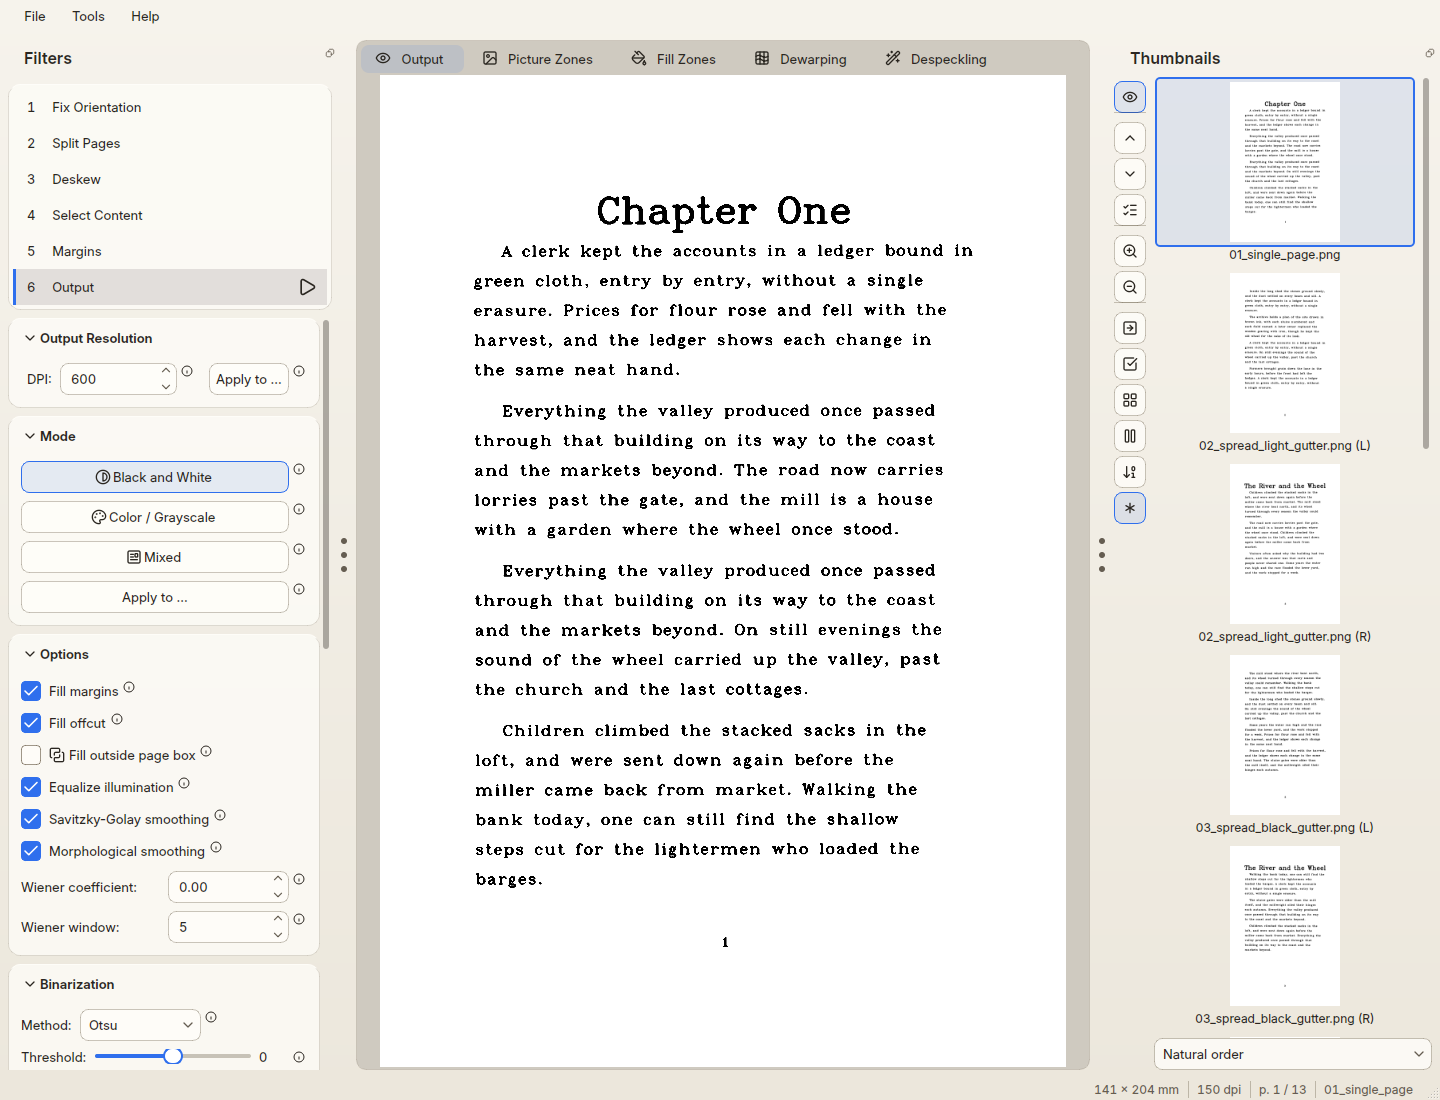This screenshot has height=1100, width=1440.
Task: Enable Fill outside page box
Action: [x=31, y=755]
